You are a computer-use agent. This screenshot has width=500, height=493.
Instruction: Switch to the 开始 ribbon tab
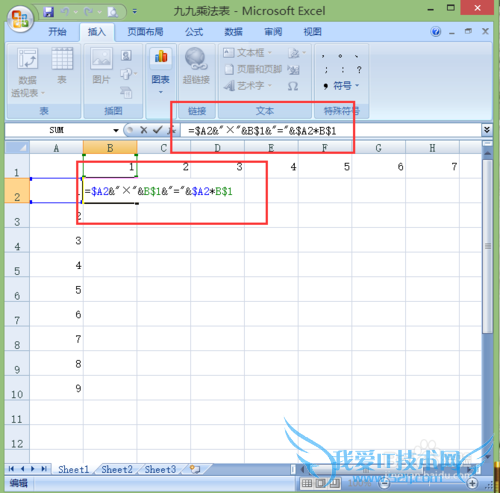click(x=57, y=32)
